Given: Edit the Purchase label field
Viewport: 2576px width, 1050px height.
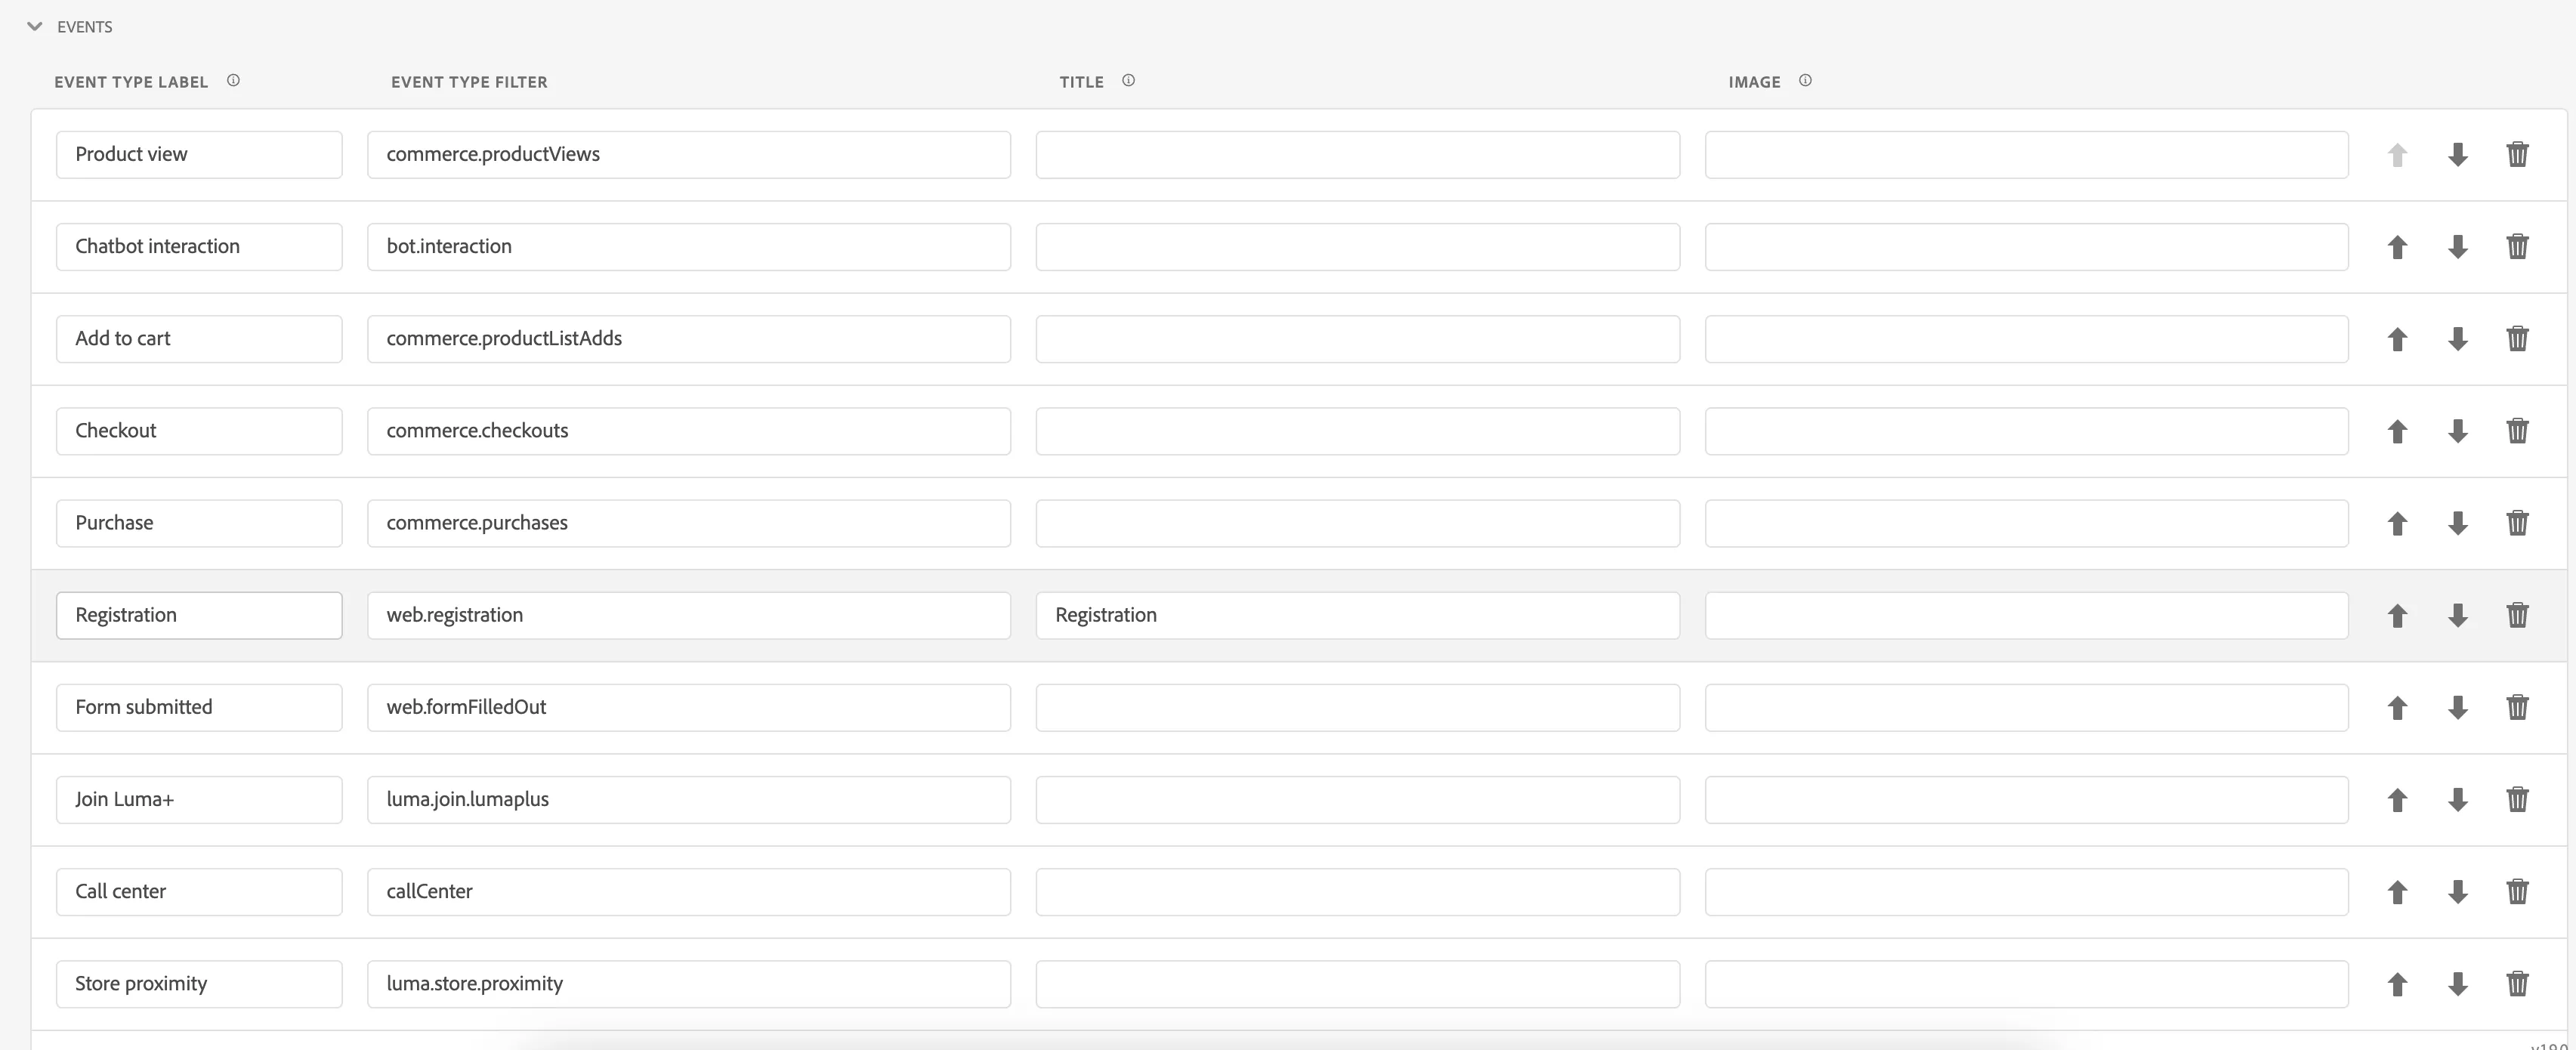Looking at the screenshot, I should pyautogui.click(x=199, y=523).
